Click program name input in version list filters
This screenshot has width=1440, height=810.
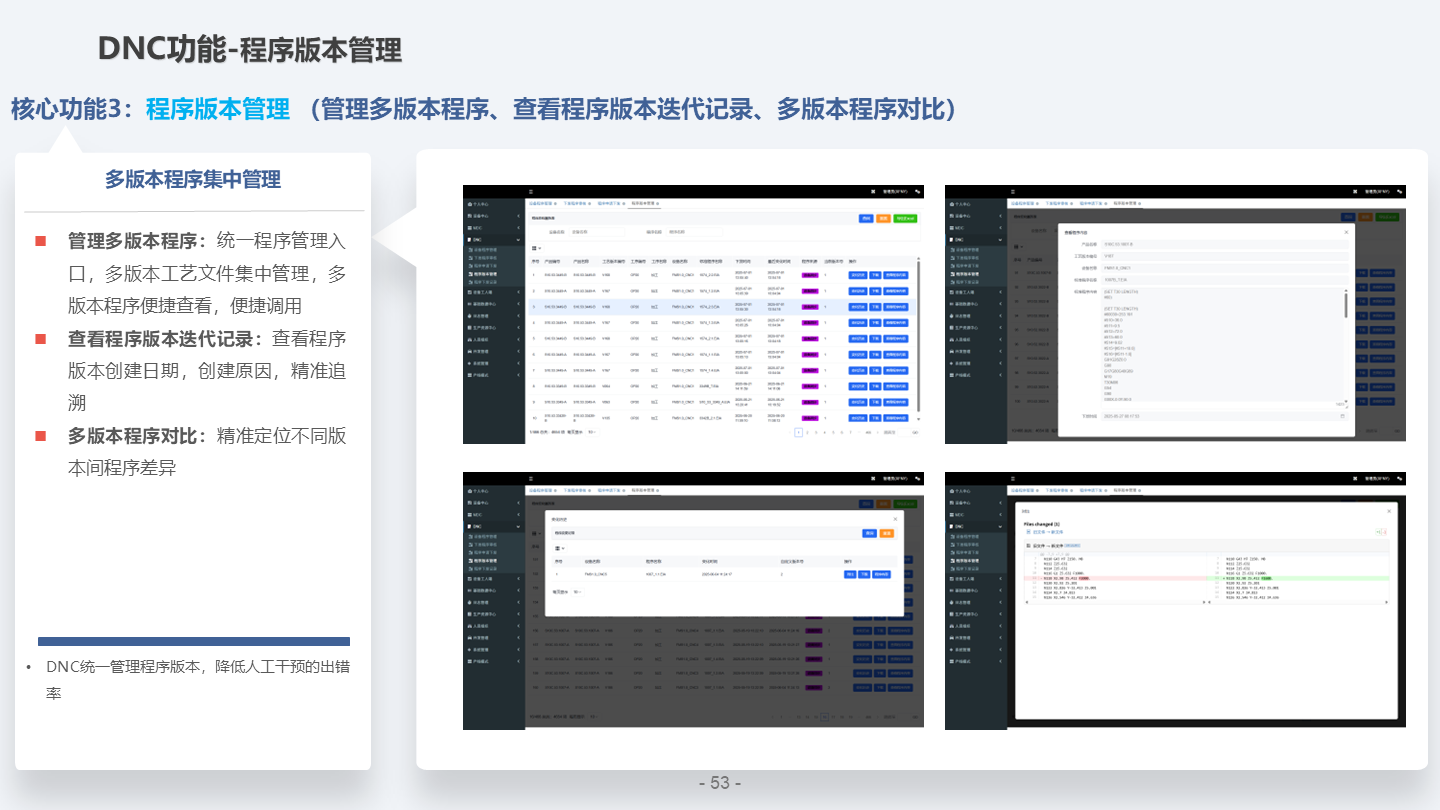click(694, 232)
